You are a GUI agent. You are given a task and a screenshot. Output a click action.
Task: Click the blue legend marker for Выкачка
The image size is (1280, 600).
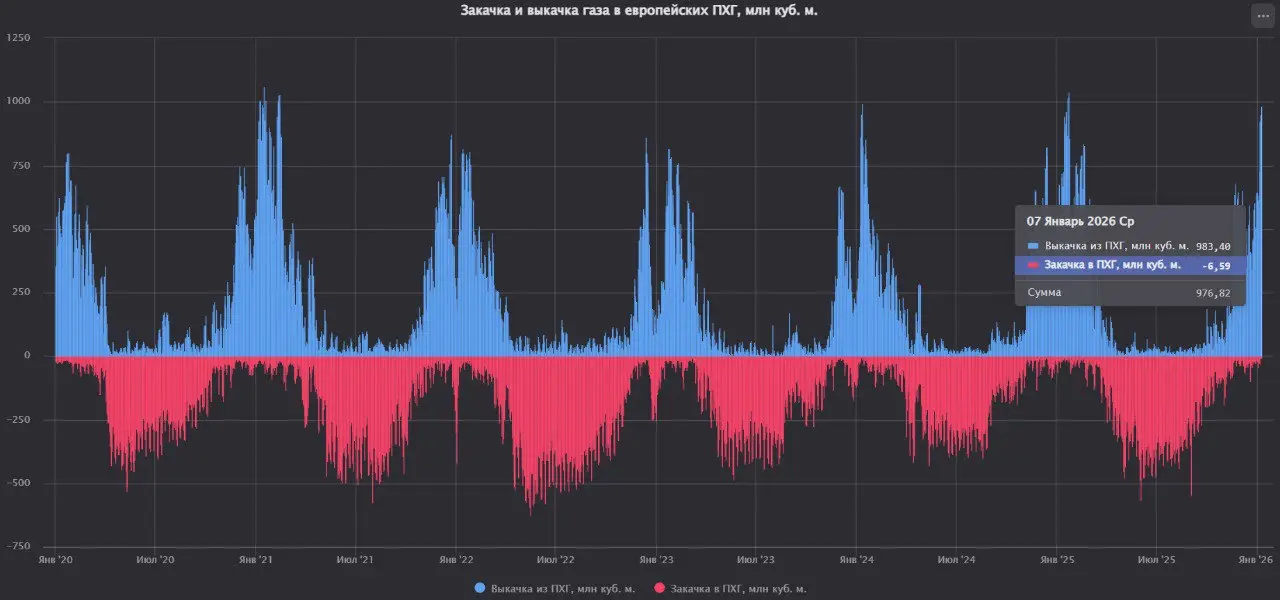[x=480, y=588]
